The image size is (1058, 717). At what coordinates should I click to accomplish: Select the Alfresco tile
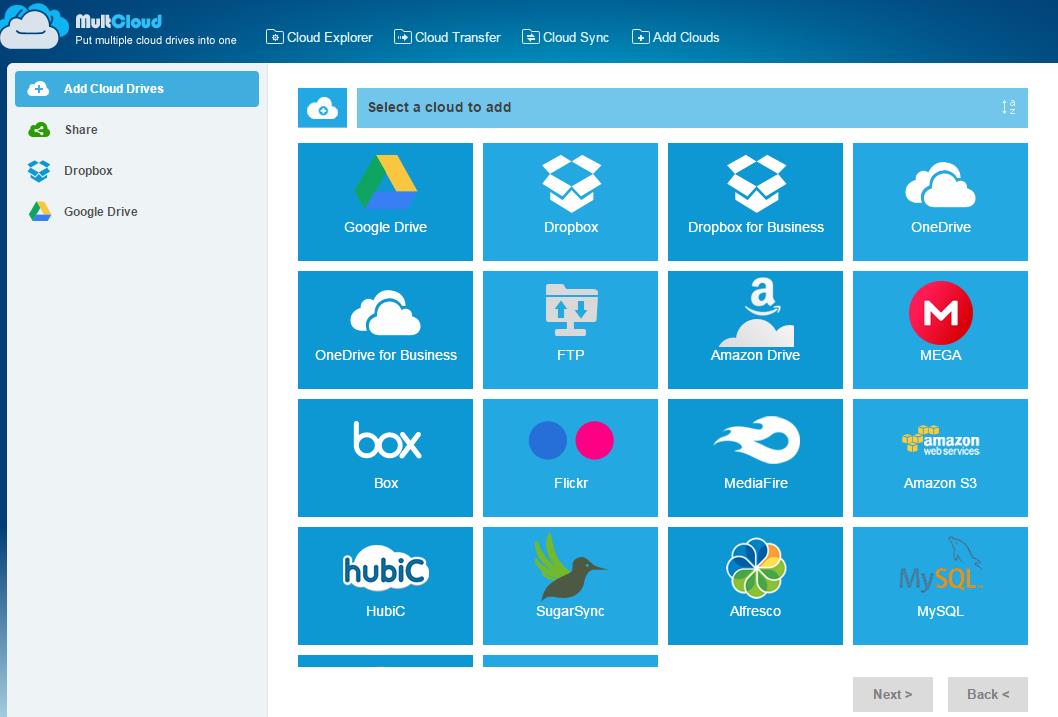(755, 586)
